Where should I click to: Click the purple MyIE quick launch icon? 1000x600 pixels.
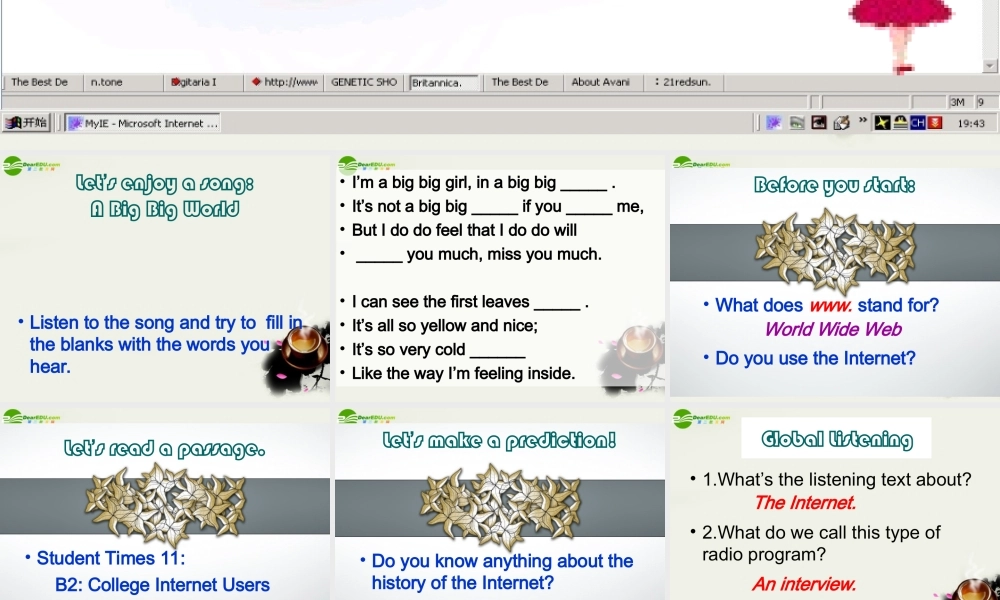774,123
